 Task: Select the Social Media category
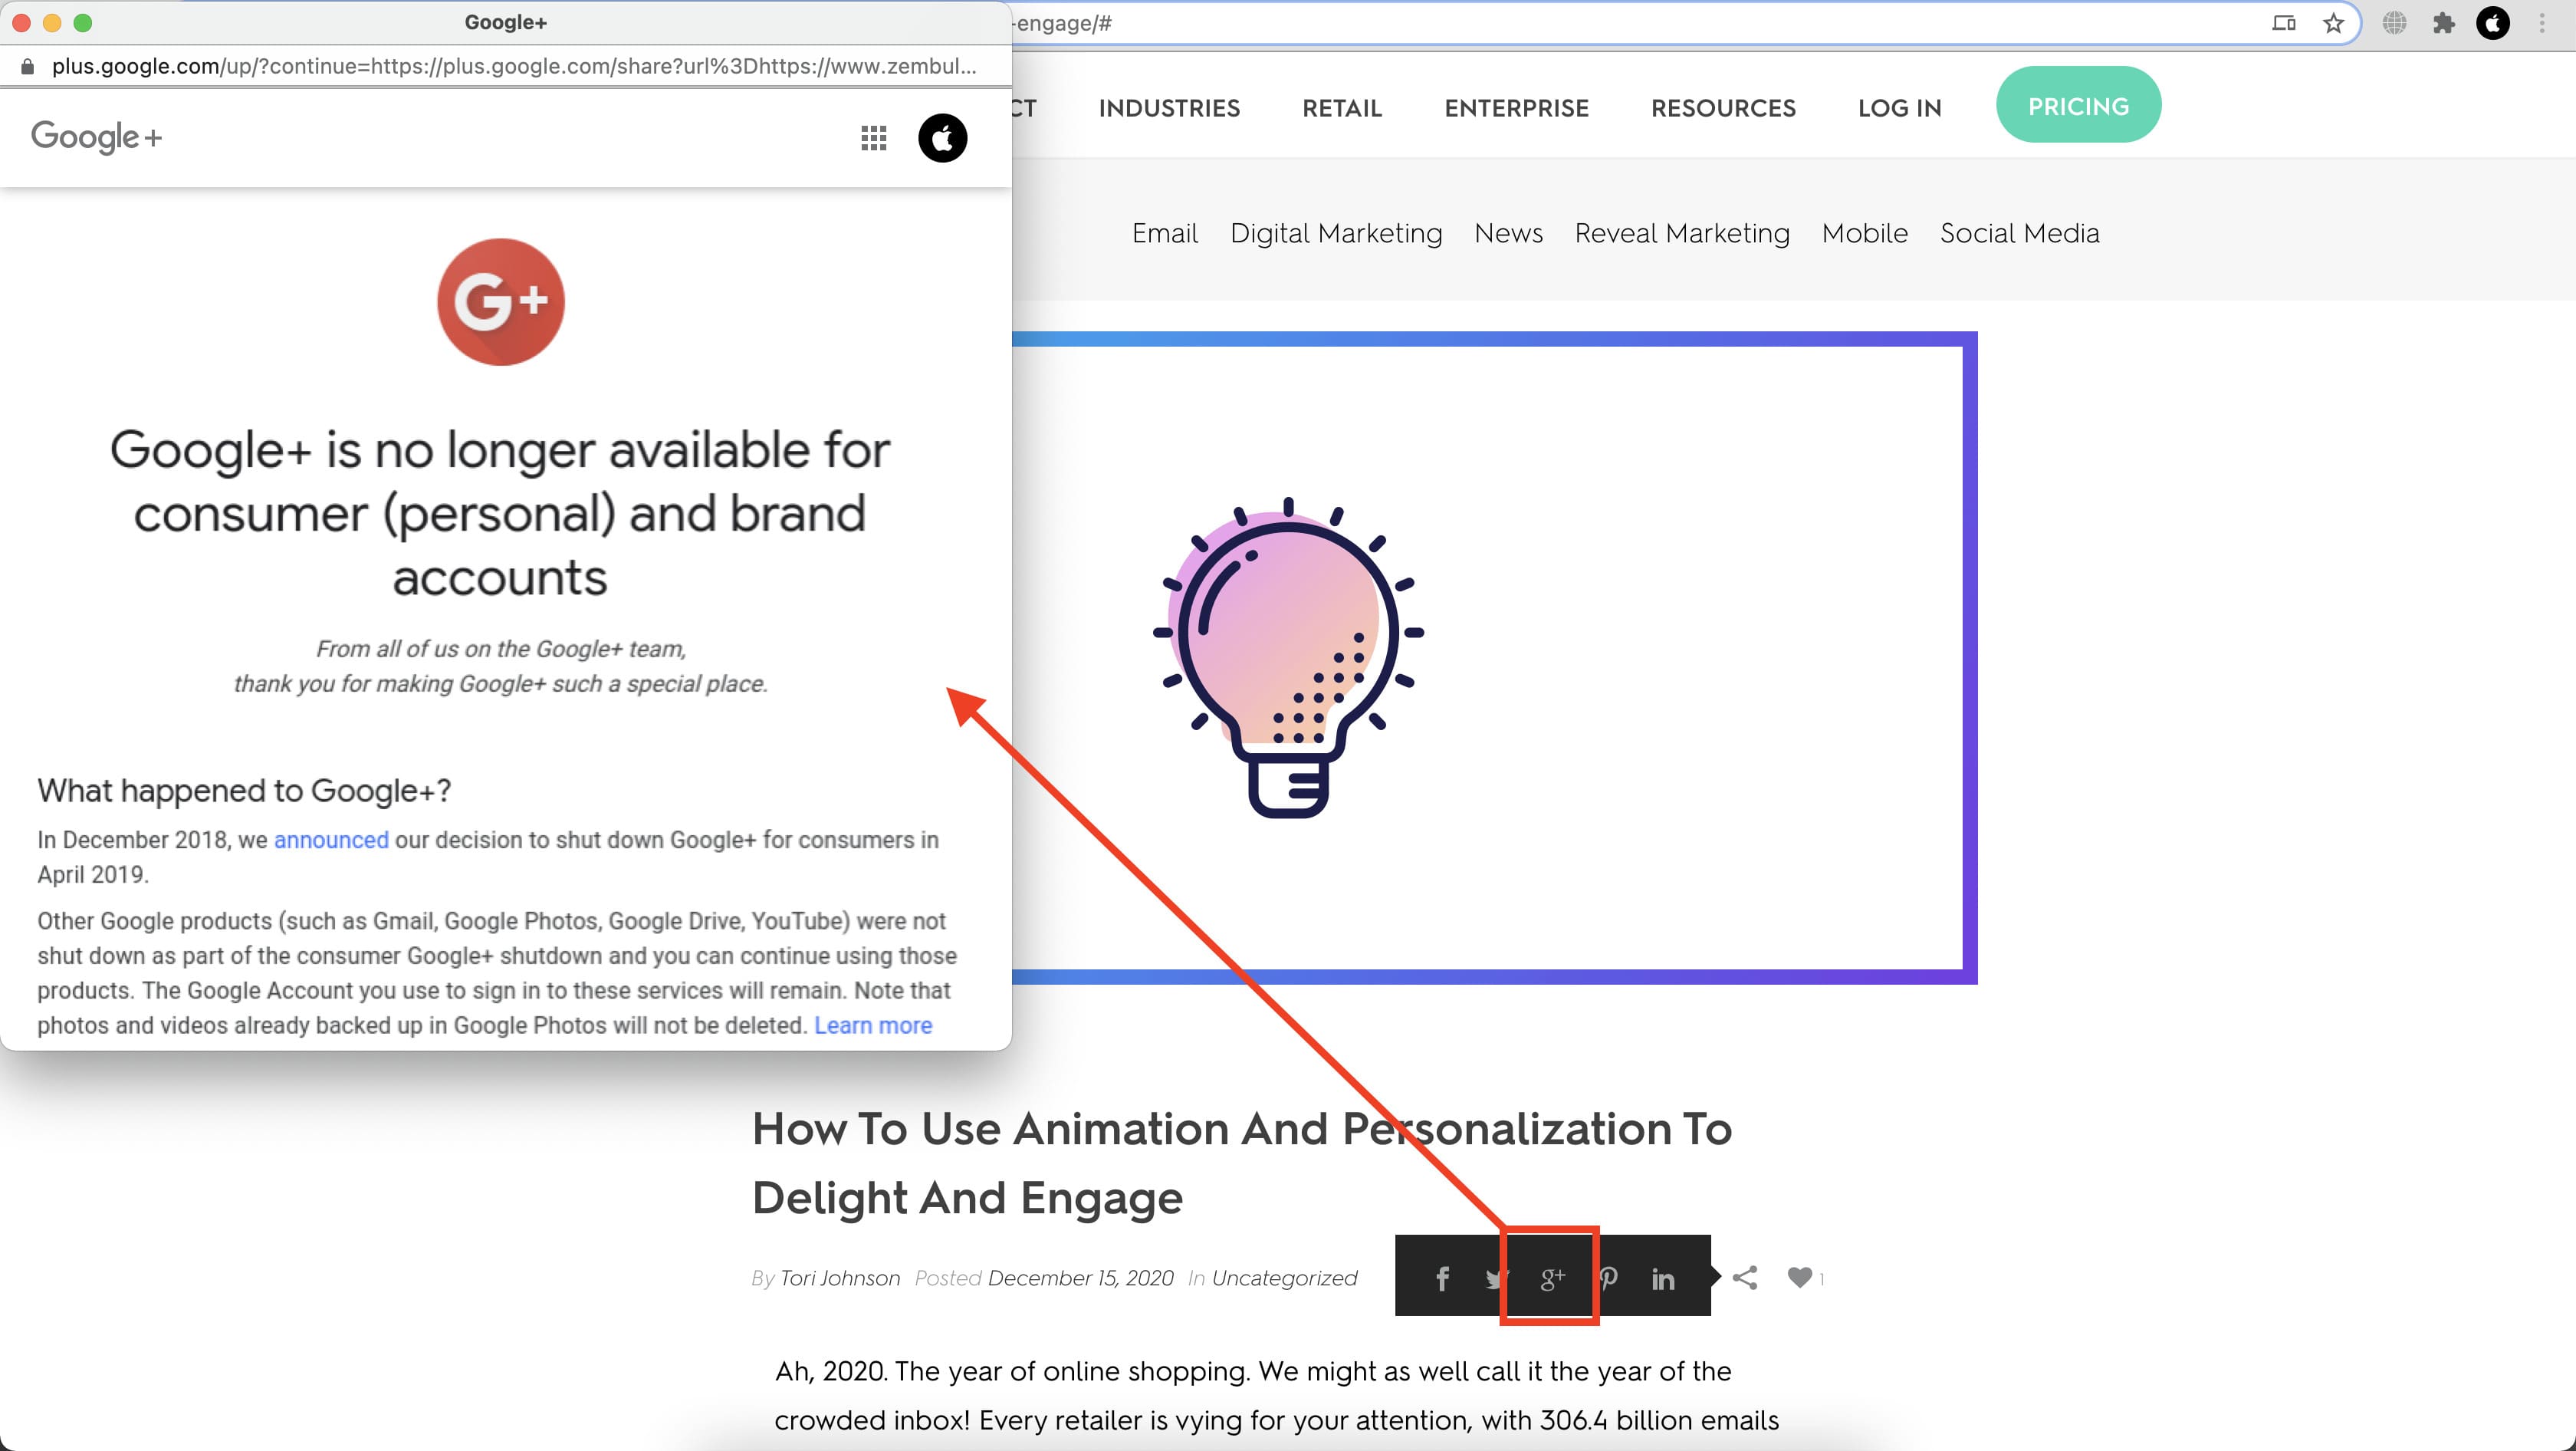click(2019, 233)
